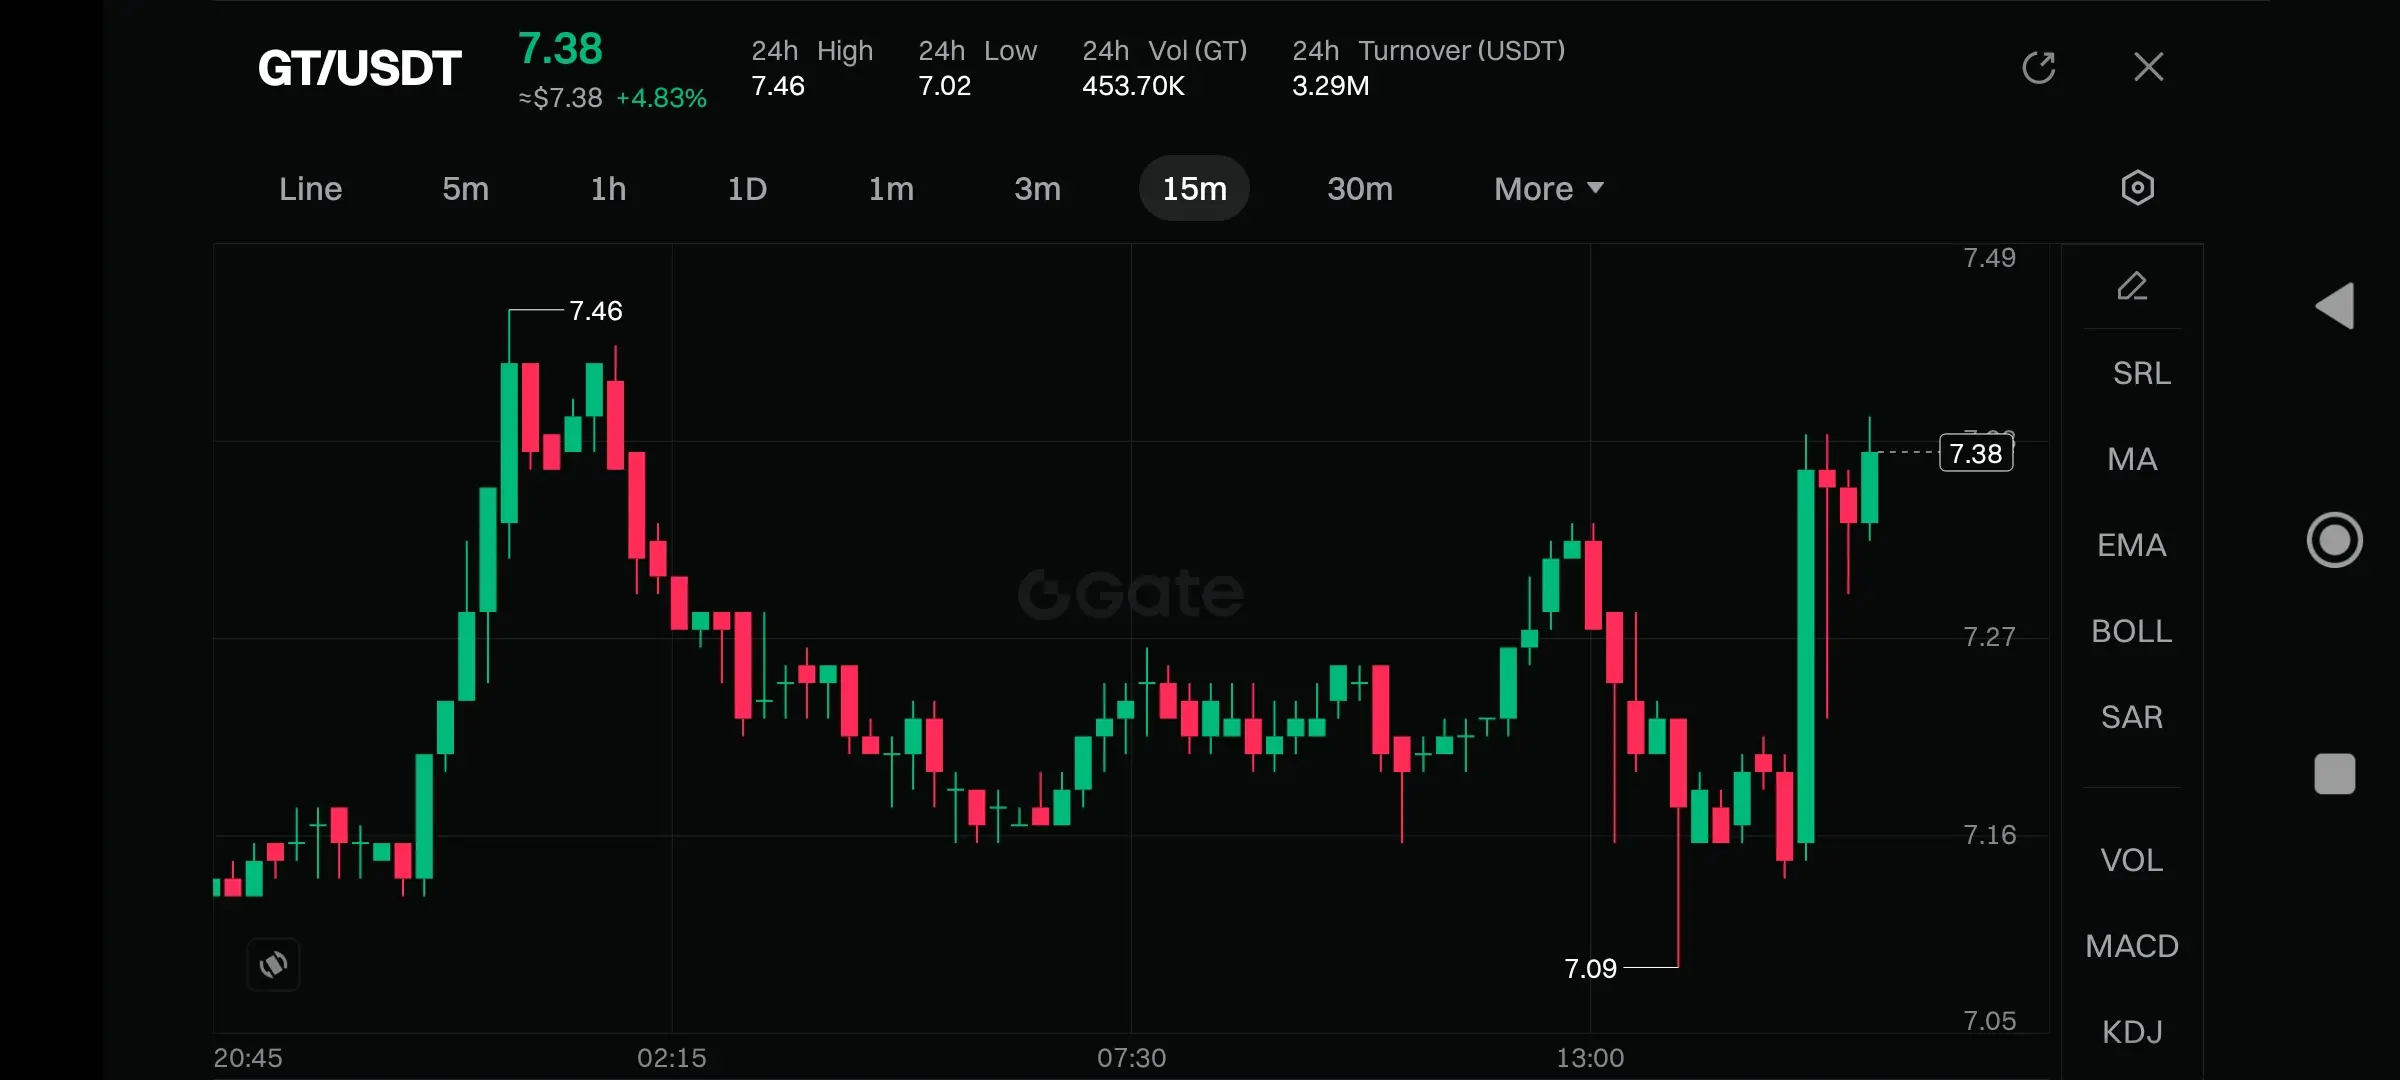Toggle the MA indicator
Screen dimensions: 2400x1080
pos(2132,459)
